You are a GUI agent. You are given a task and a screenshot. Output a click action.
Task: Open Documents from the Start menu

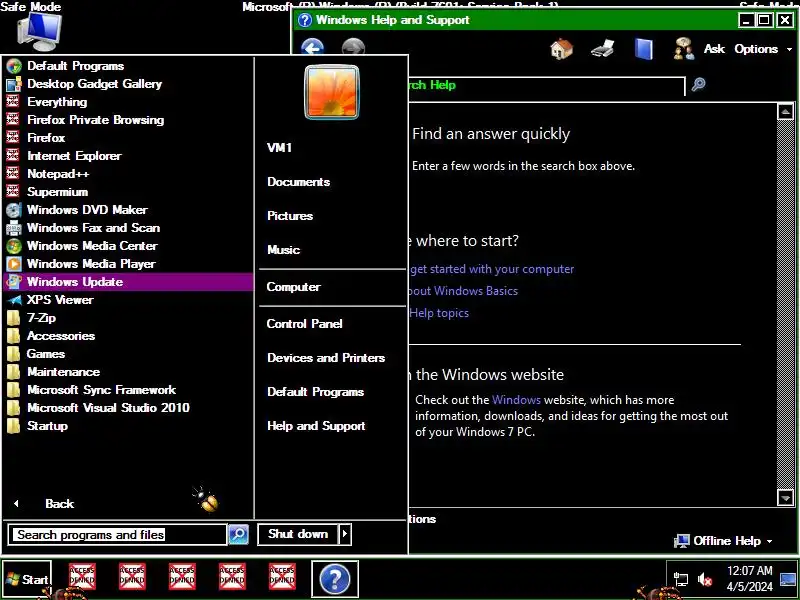pyautogui.click(x=298, y=182)
